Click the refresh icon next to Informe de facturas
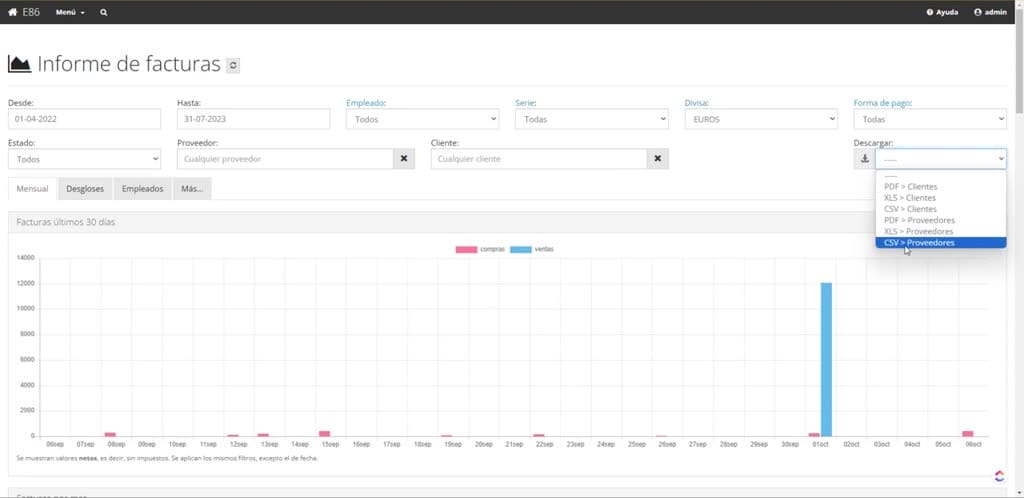This screenshot has width=1024, height=498. [233, 65]
